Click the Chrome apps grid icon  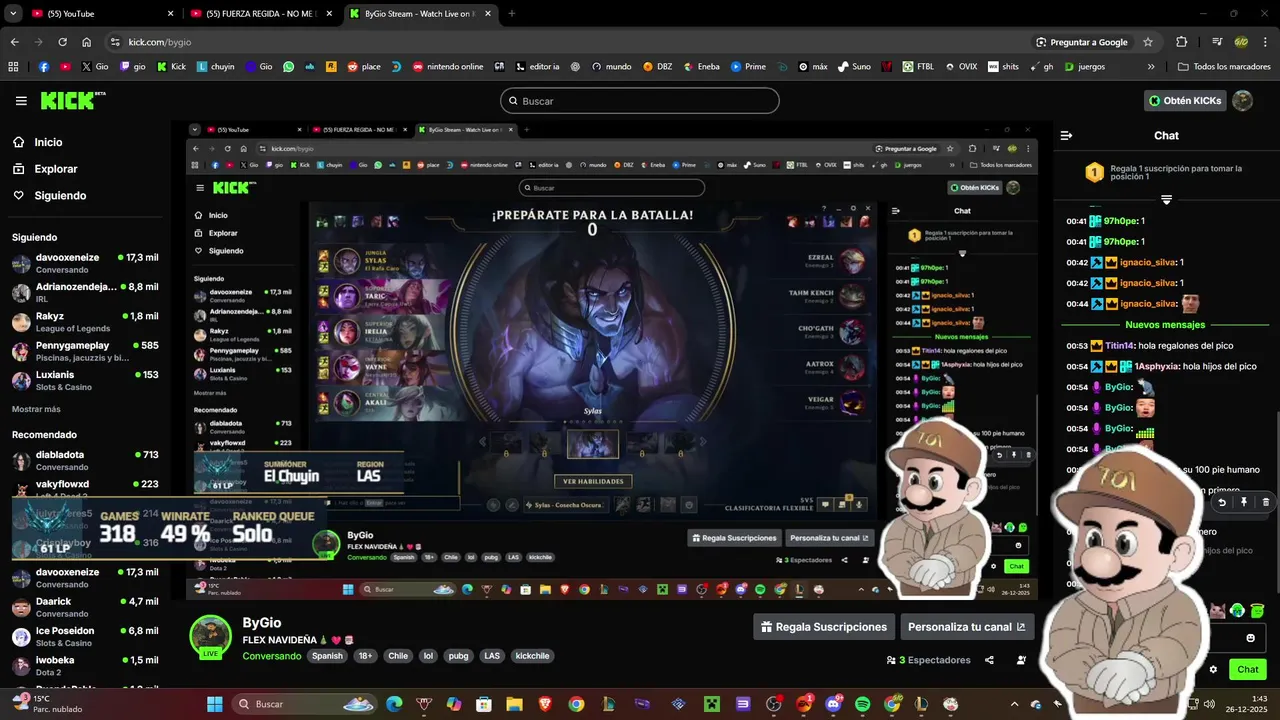pos(13,67)
